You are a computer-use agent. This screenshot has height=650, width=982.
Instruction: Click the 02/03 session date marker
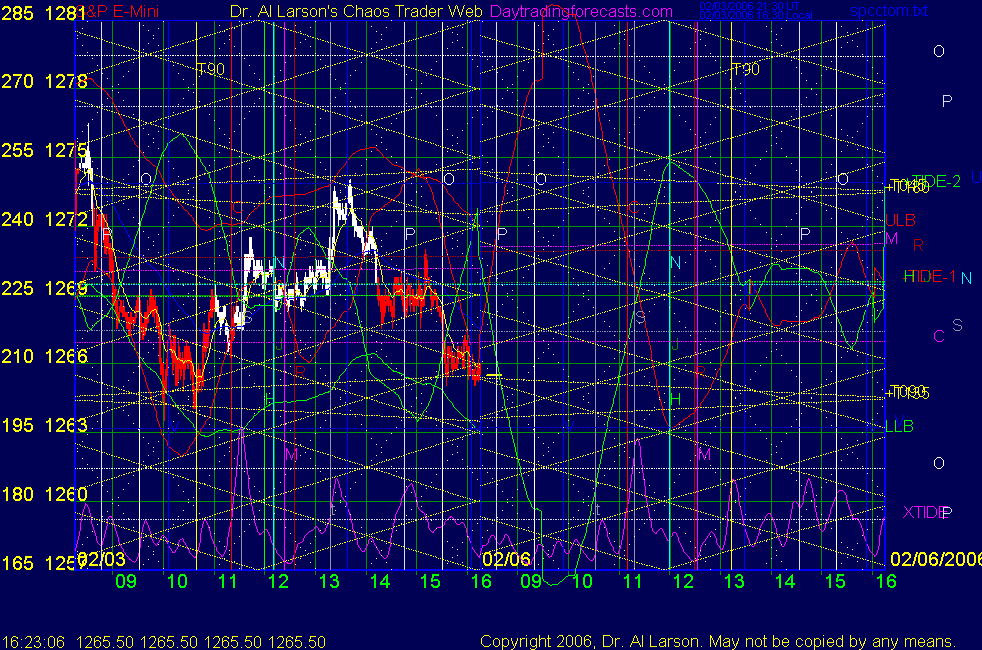pyautogui.click(x=102, y=559)
